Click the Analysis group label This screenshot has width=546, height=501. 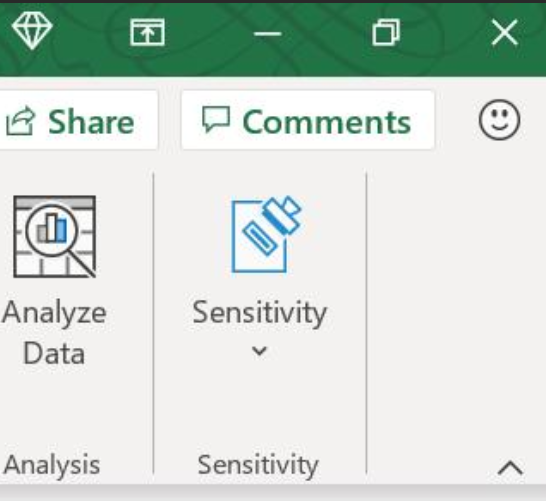tap(52, 465)
